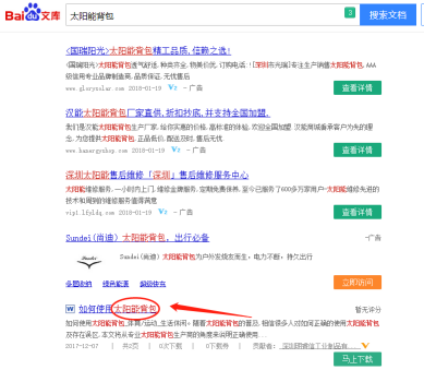Click the V2 badge beside www.glorysolar.com
Image resolution: width=425 pixels, height=370 pixels.
pyautogui.click(x=172, y=88)
